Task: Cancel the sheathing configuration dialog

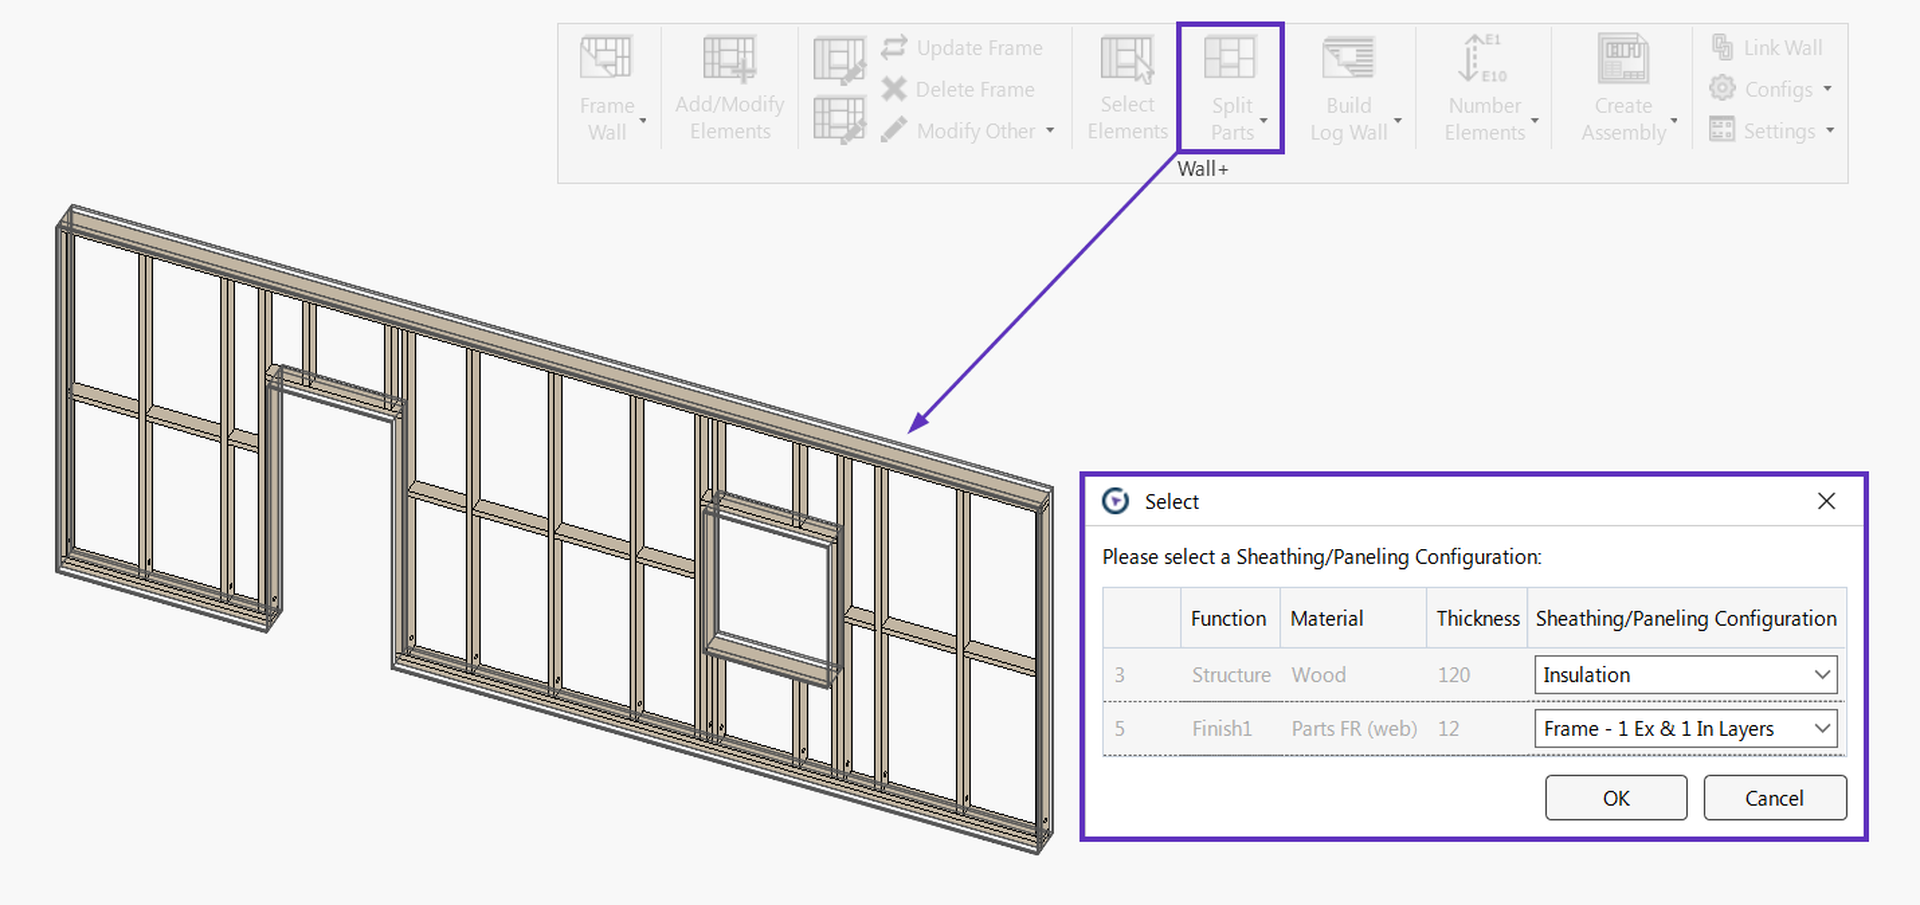Action: (1774, 798)
